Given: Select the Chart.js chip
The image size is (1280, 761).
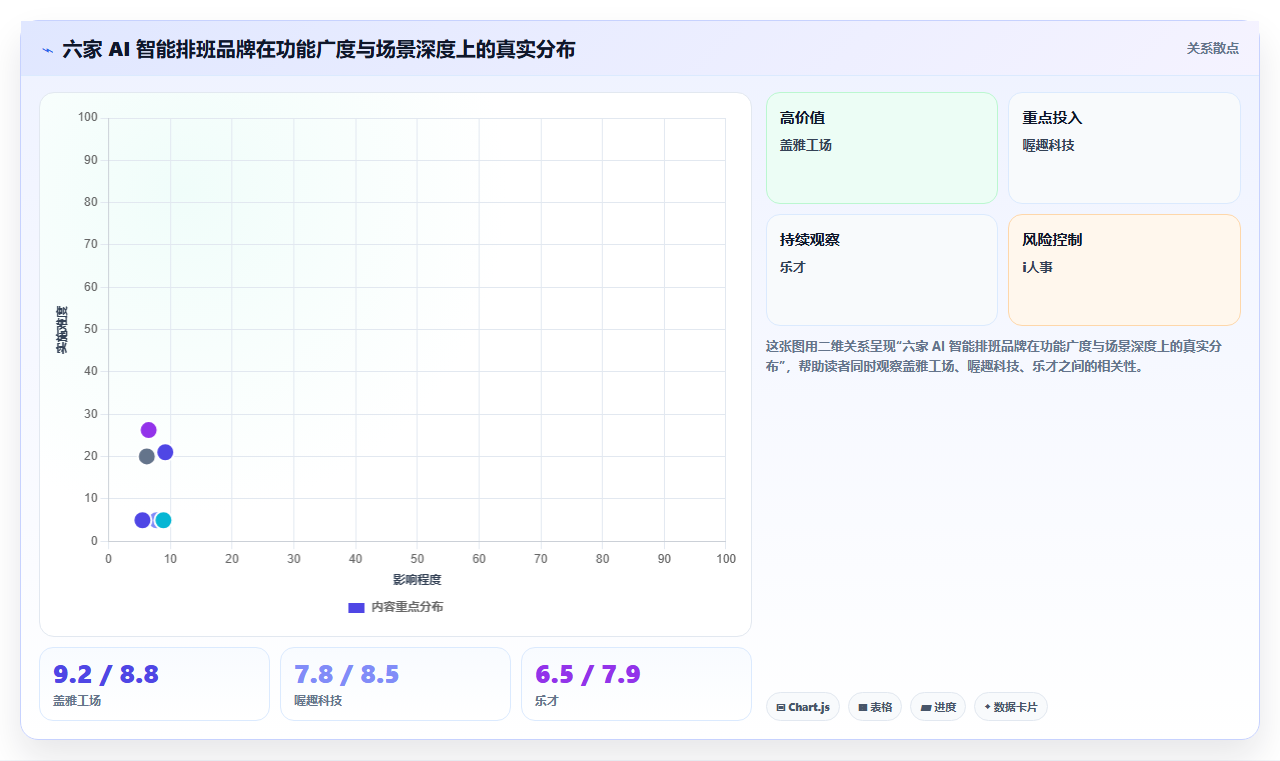Looking at the screenshot, I should click(x=803, y=707).
